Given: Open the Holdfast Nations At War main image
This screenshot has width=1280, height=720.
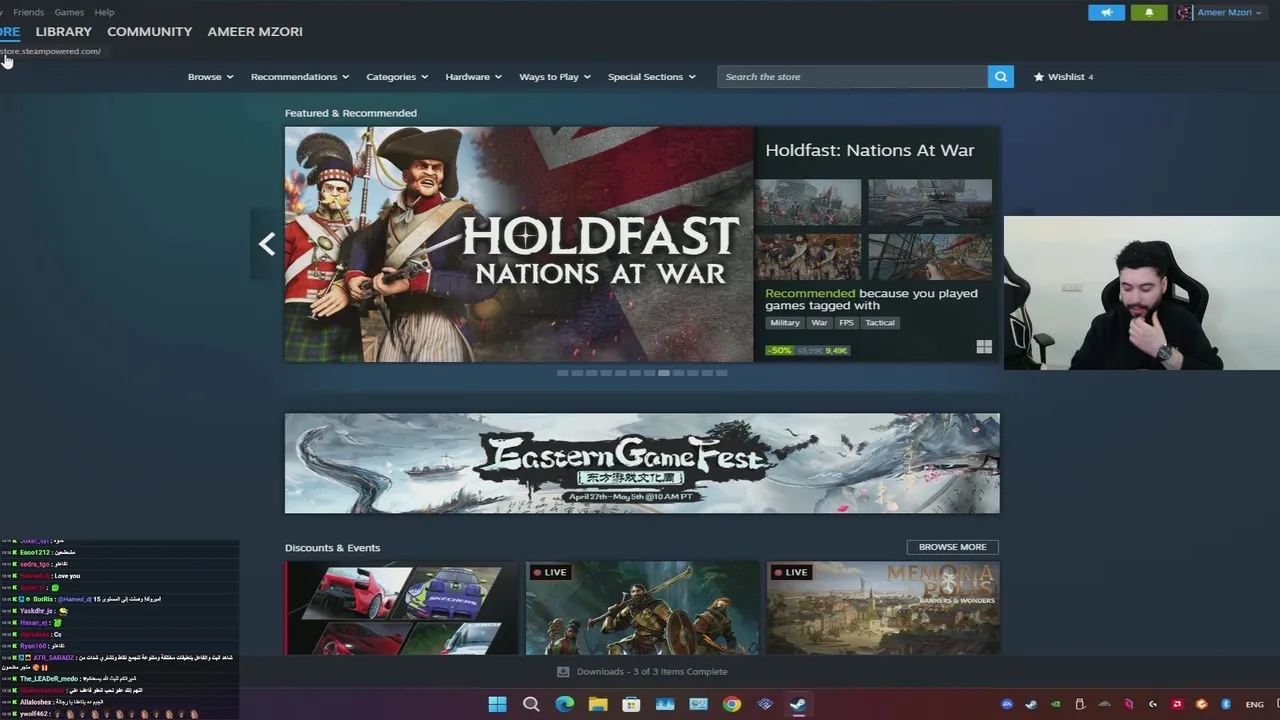Looking at the screenshot, I should click(x=519, y=244).
